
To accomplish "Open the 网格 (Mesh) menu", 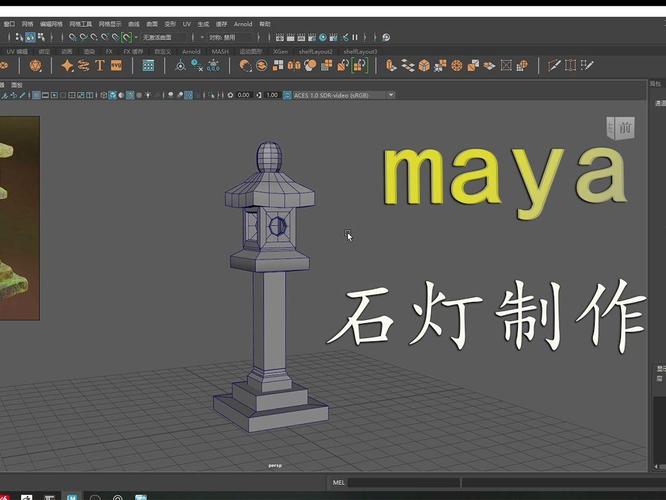I will coord(28,24).
